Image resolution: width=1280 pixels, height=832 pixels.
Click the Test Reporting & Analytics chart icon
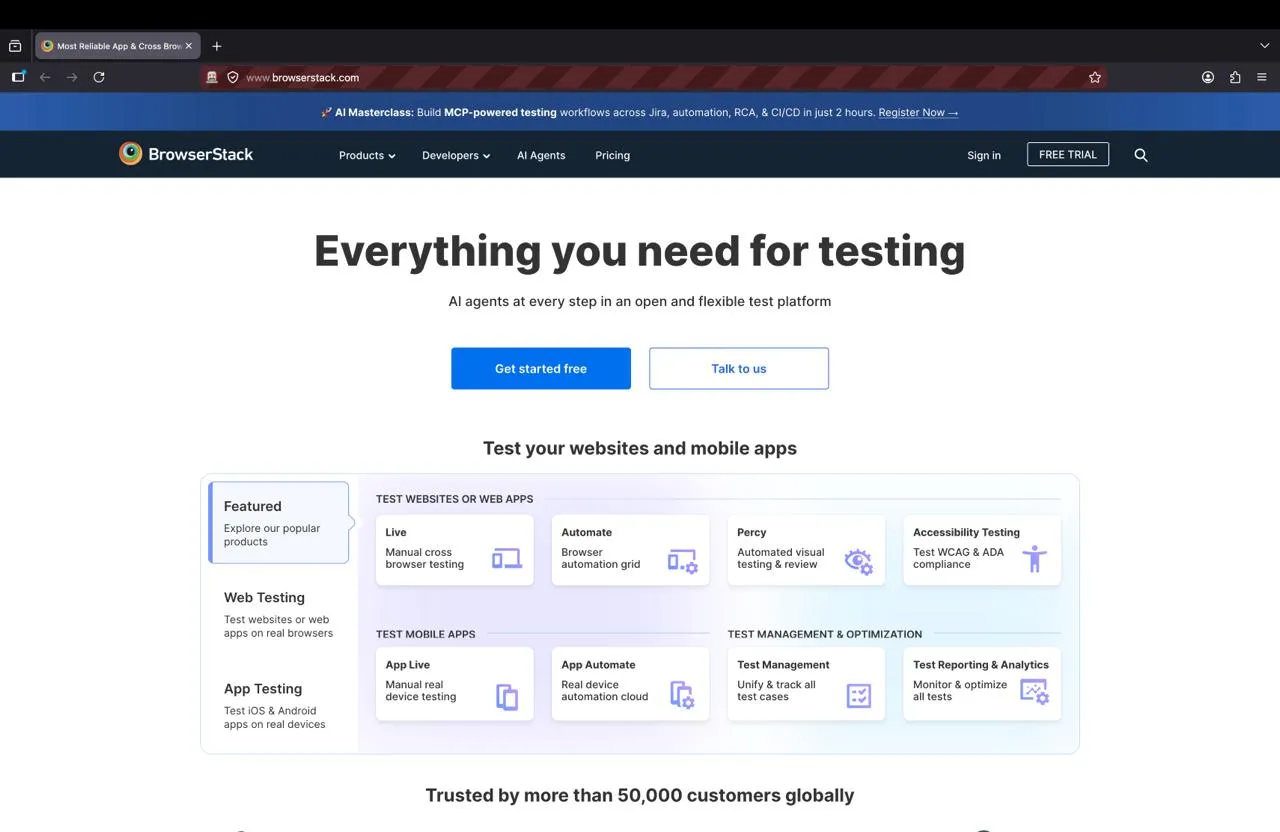[1034, 692]
